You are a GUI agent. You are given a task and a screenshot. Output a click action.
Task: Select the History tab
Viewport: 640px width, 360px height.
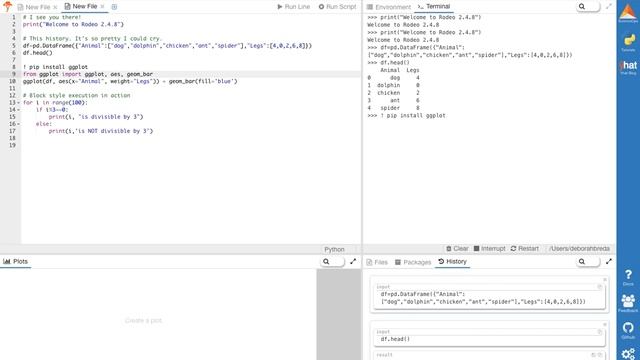tap(452, 262)
